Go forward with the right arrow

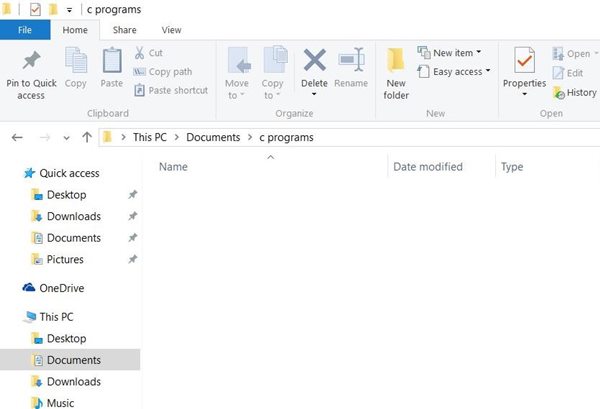point(45,137)
